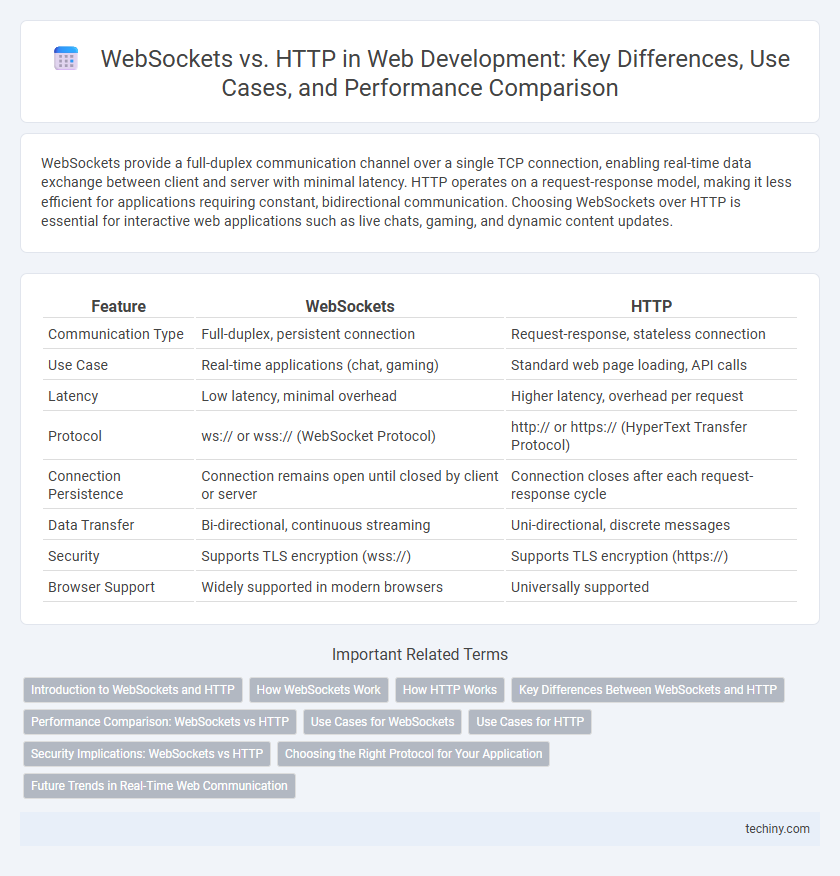840x876 pixels.
Task: Click the article title heading
Action: 445,73
